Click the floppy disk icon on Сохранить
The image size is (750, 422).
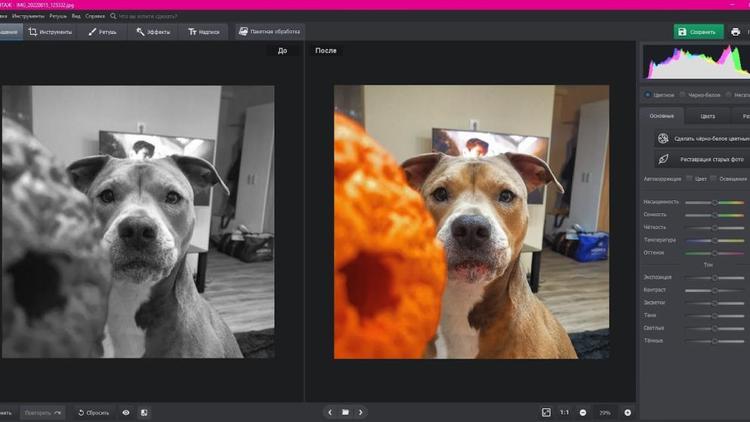pos(682,32)
